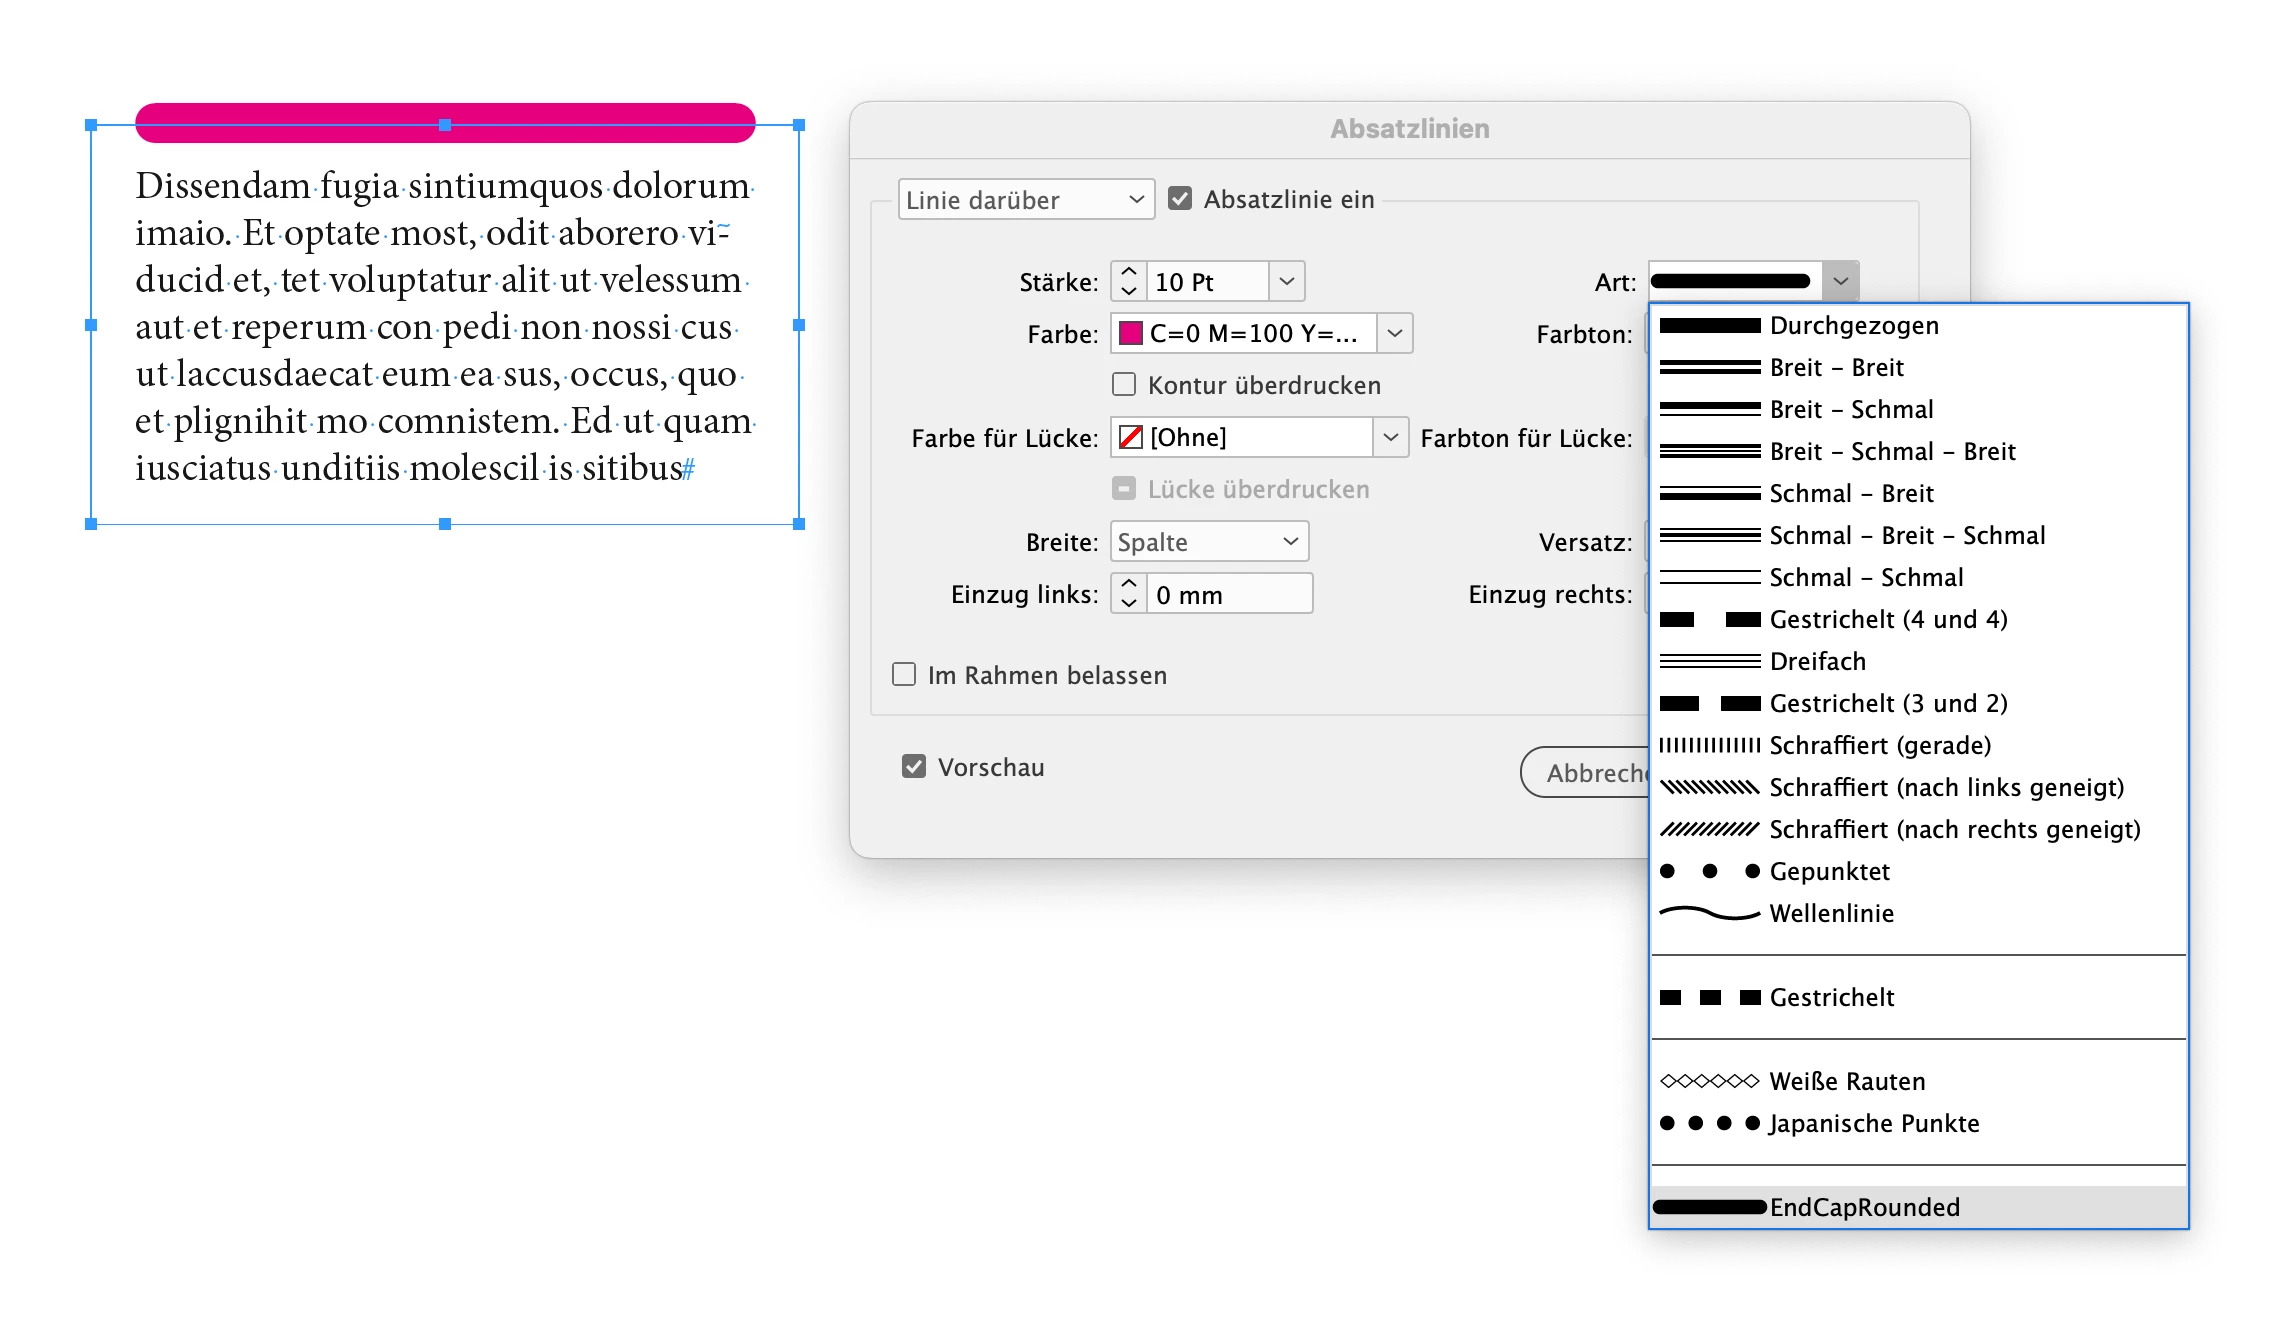The width and height of the screenshot is (2270, 1324).
Task: Pick the Weiße Rauten diamond pattern
Action: click(1709, 1081)
